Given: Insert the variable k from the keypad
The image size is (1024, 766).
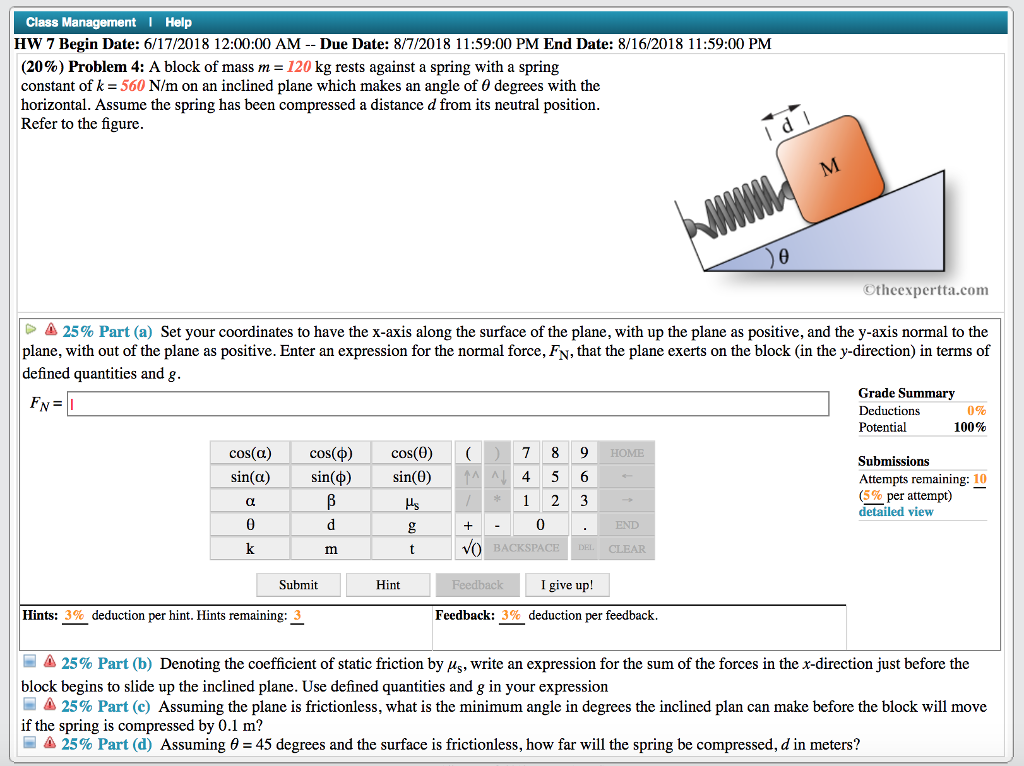Looking at the screenshot, I should 249,548.
